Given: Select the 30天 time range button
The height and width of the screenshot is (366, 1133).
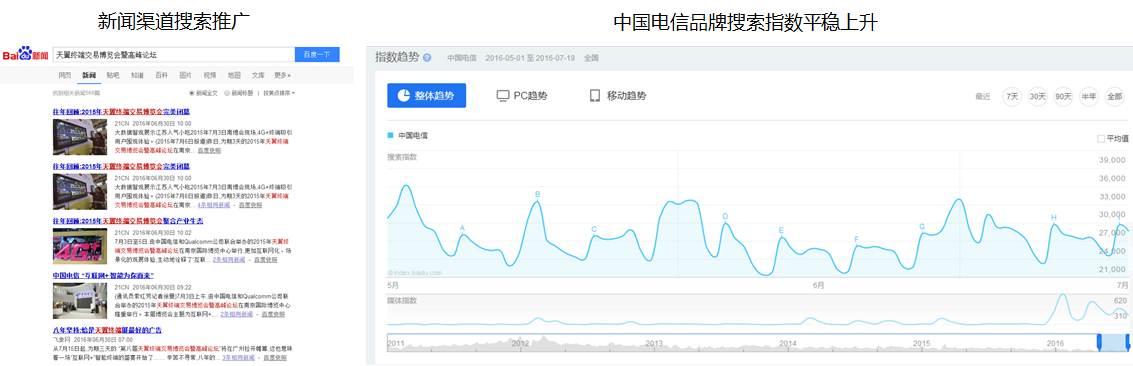Looking at the screenshot, I should point(1038,96).
